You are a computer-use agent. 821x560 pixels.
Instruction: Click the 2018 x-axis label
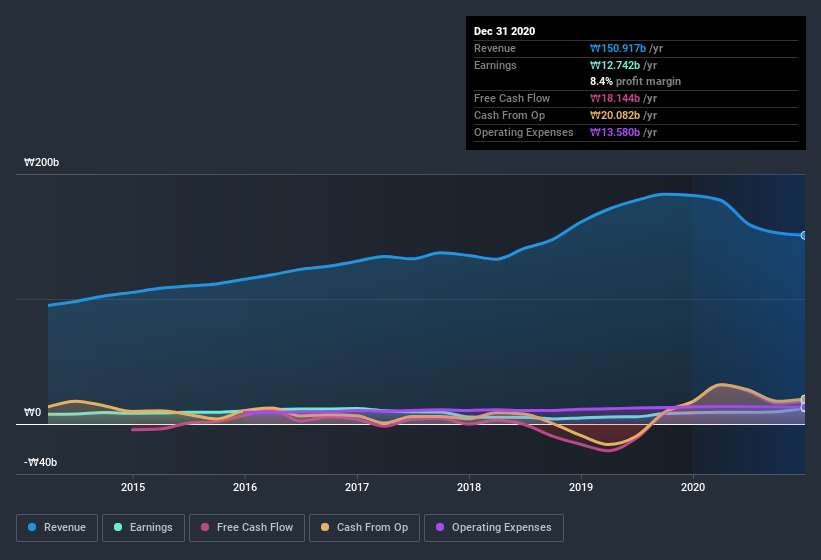click(469, 487)
